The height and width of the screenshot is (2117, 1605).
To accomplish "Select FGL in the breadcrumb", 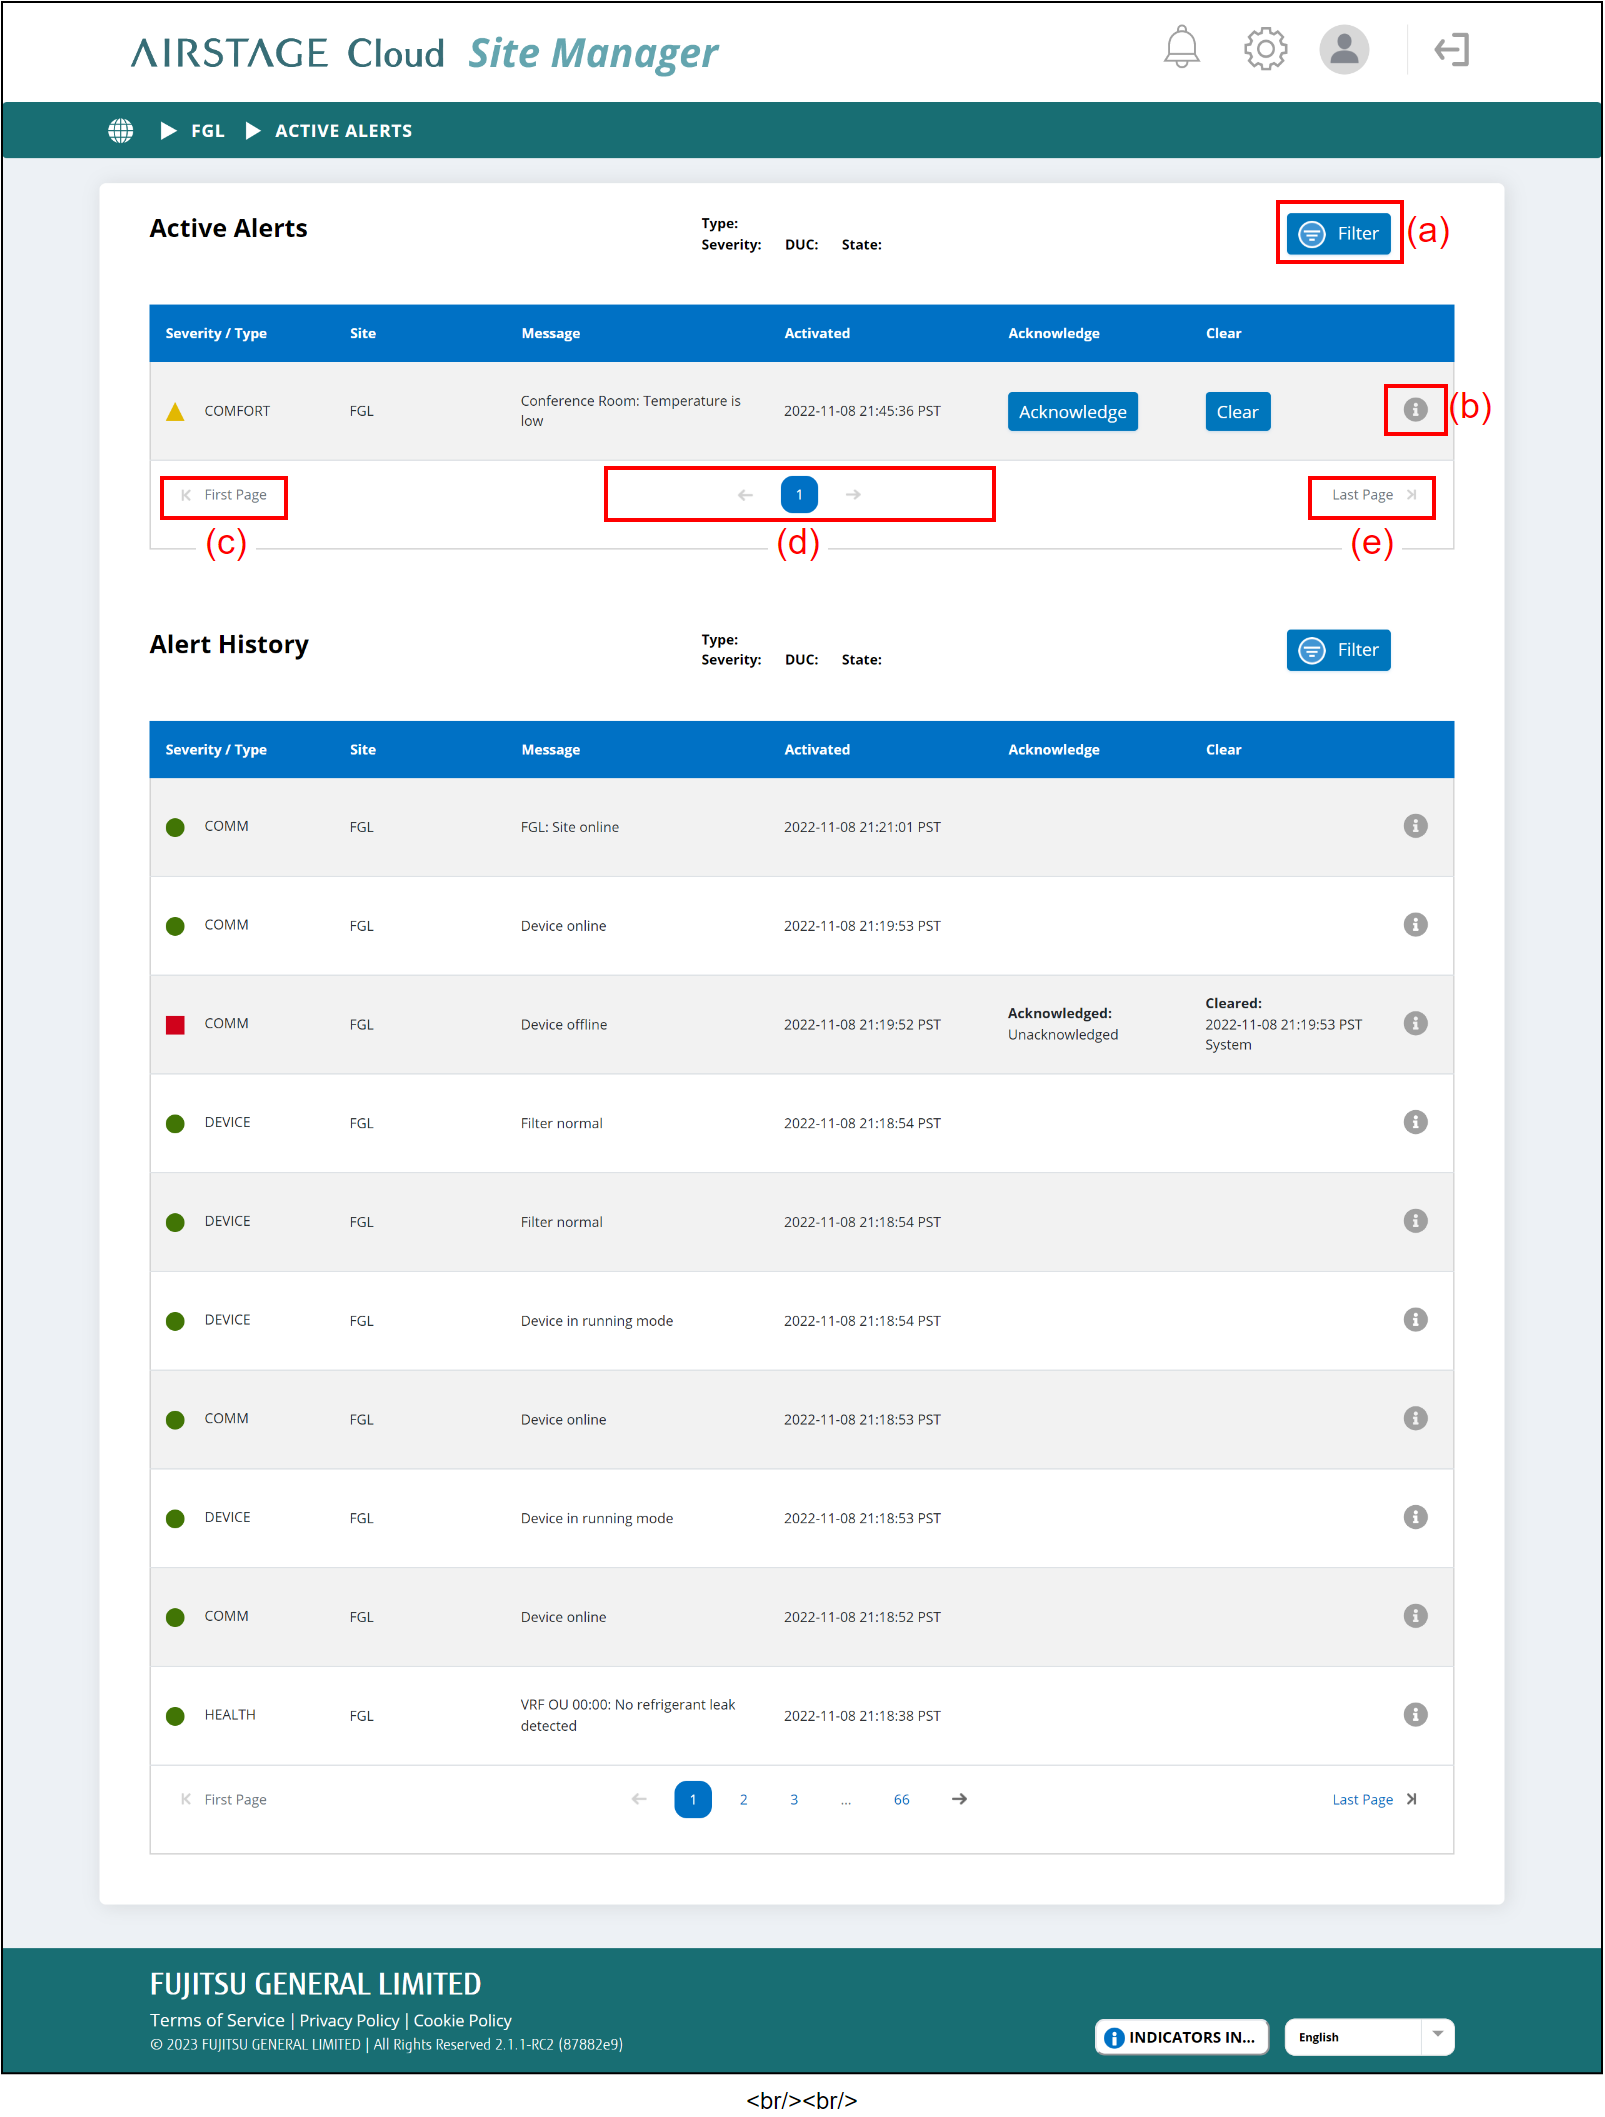I will pos(208,131).
